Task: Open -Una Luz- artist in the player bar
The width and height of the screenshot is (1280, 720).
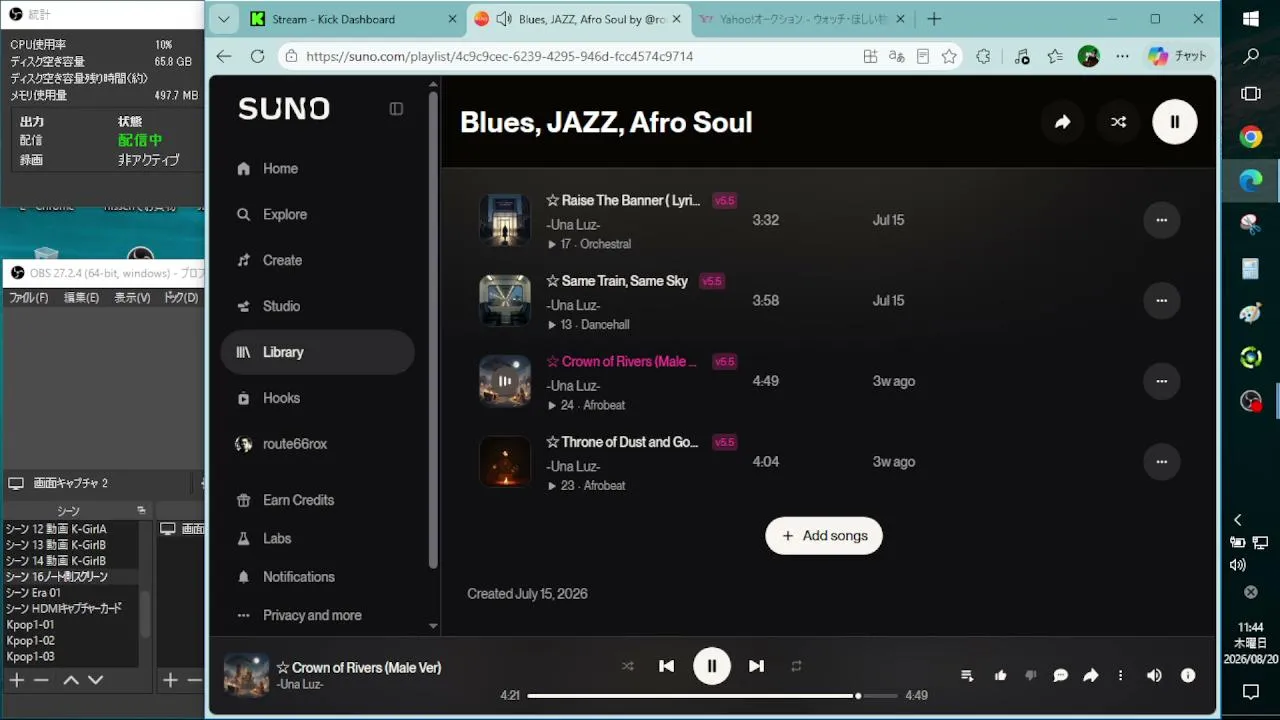Action: [300, 685]
